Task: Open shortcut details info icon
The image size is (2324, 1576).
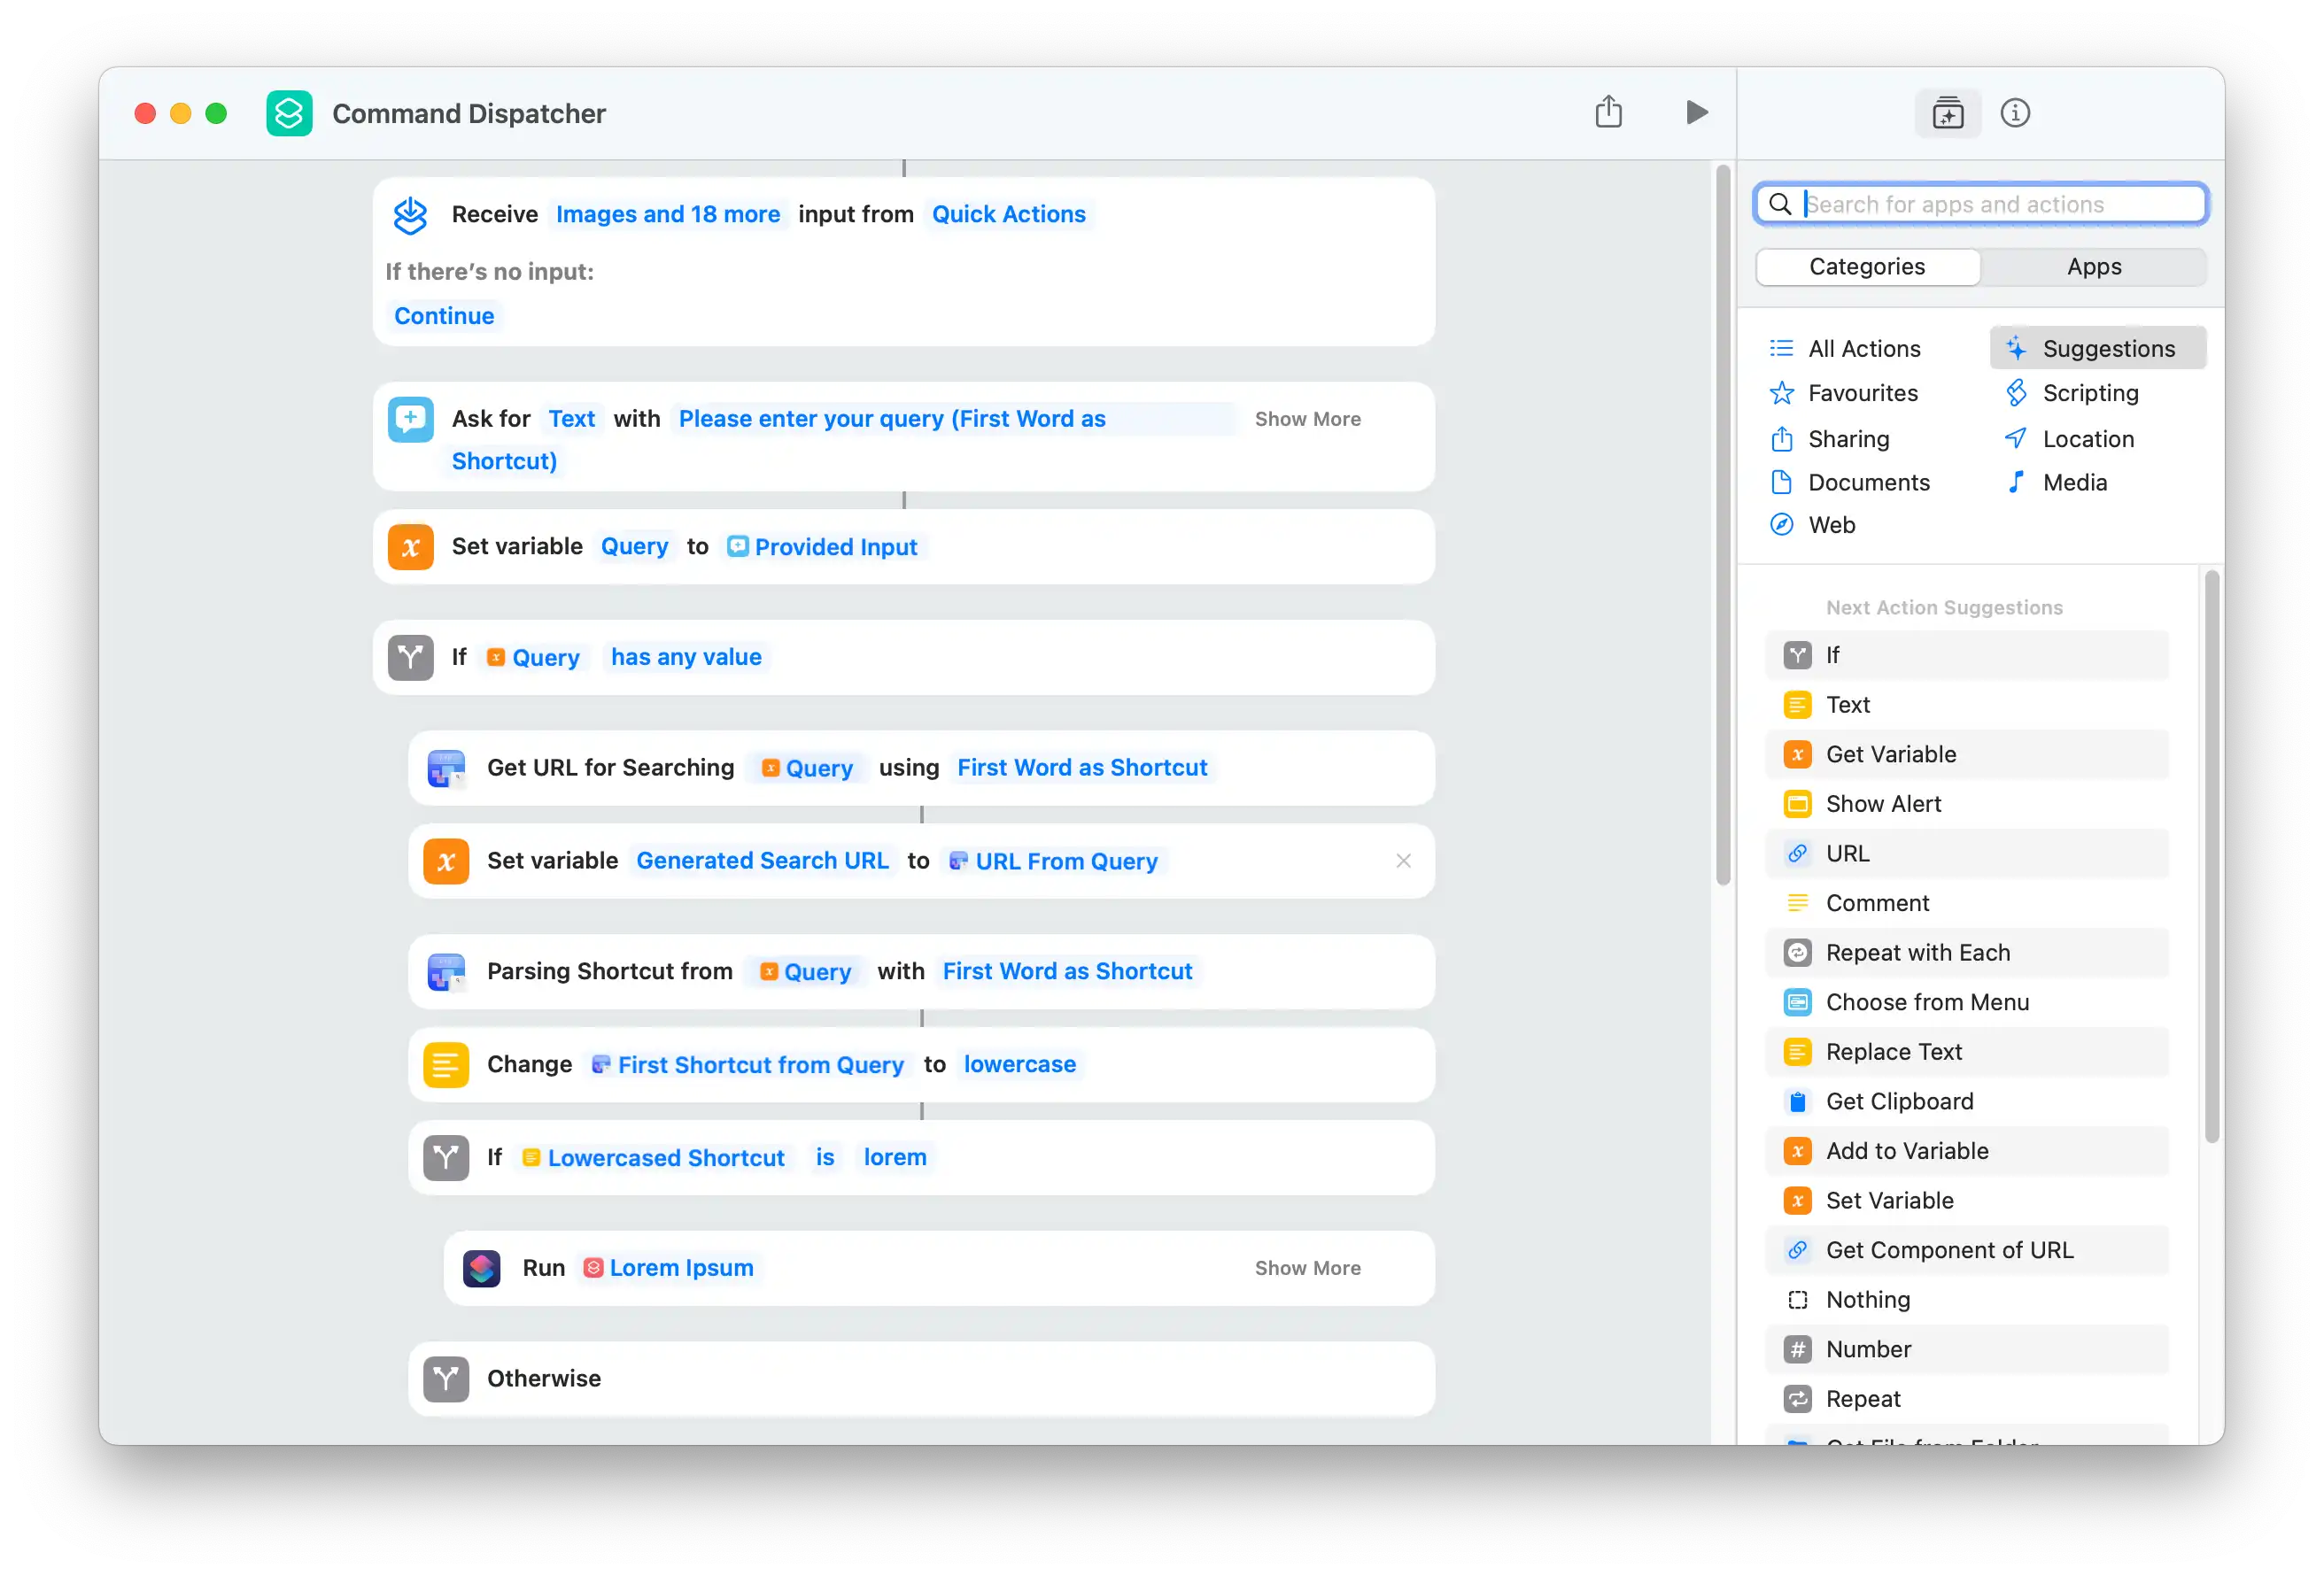Action: [x=2014, y=113]
